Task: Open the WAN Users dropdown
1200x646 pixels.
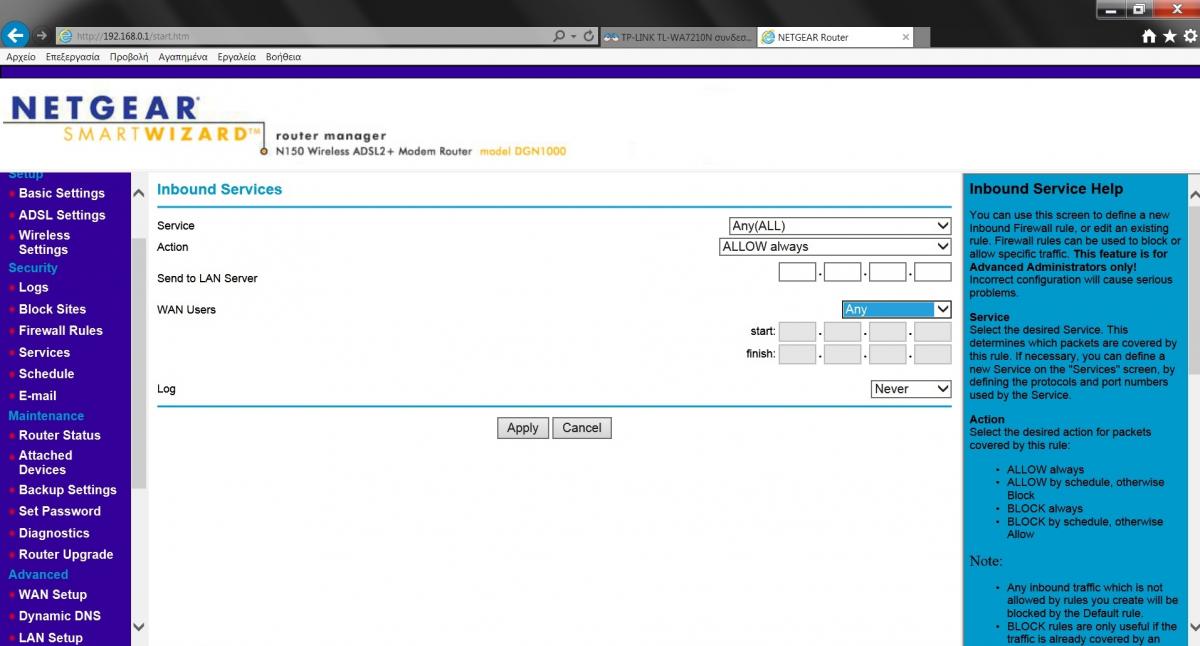Action: point(896,310)
